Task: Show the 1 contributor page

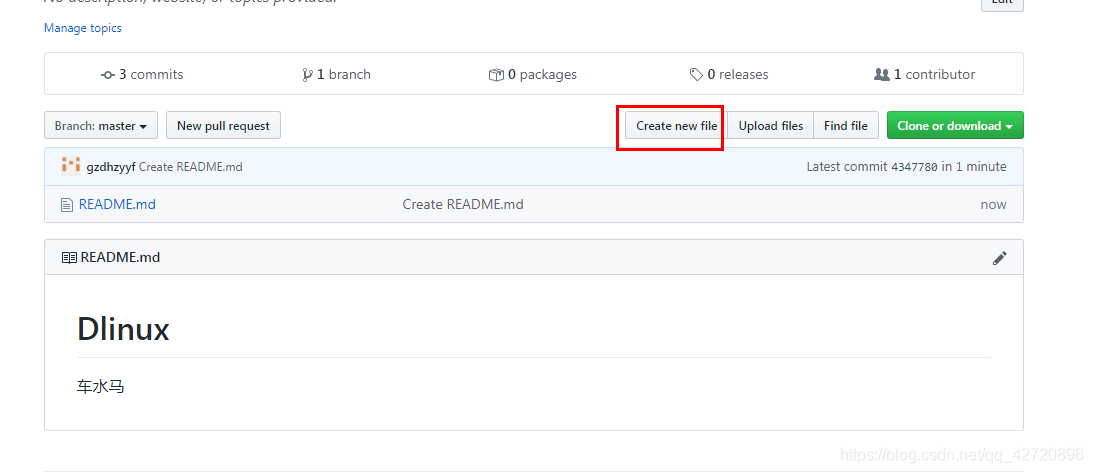Action: coord(924,75)
